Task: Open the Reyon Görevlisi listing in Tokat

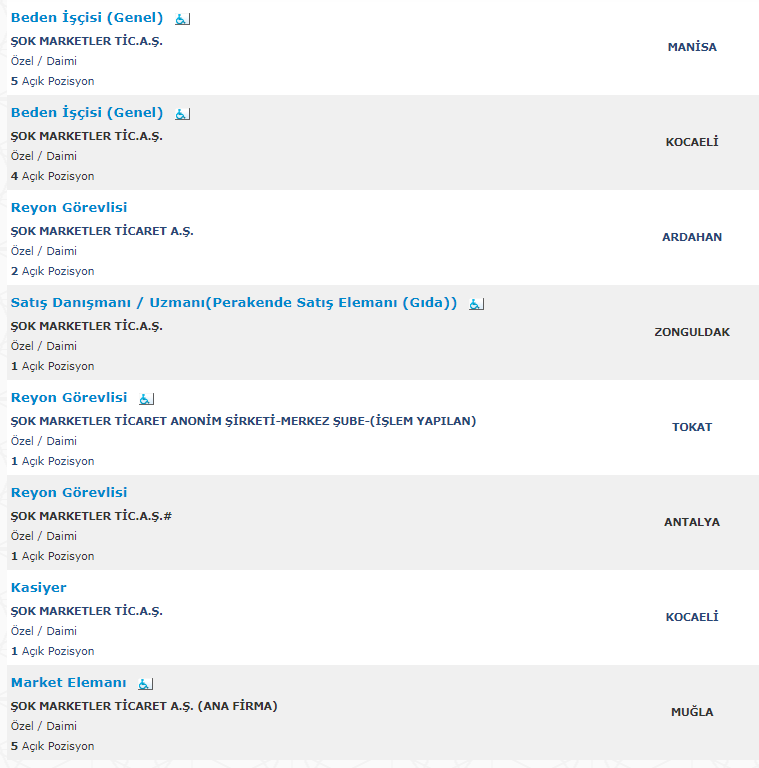Action: [69, 398]
